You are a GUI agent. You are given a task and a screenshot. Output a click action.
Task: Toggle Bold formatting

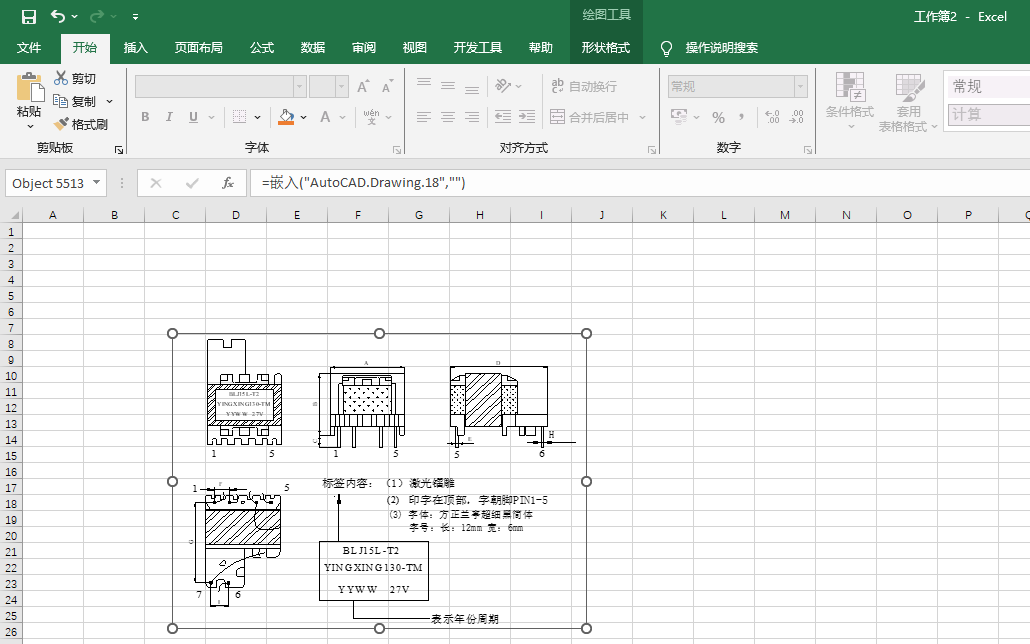click(145, 117)
